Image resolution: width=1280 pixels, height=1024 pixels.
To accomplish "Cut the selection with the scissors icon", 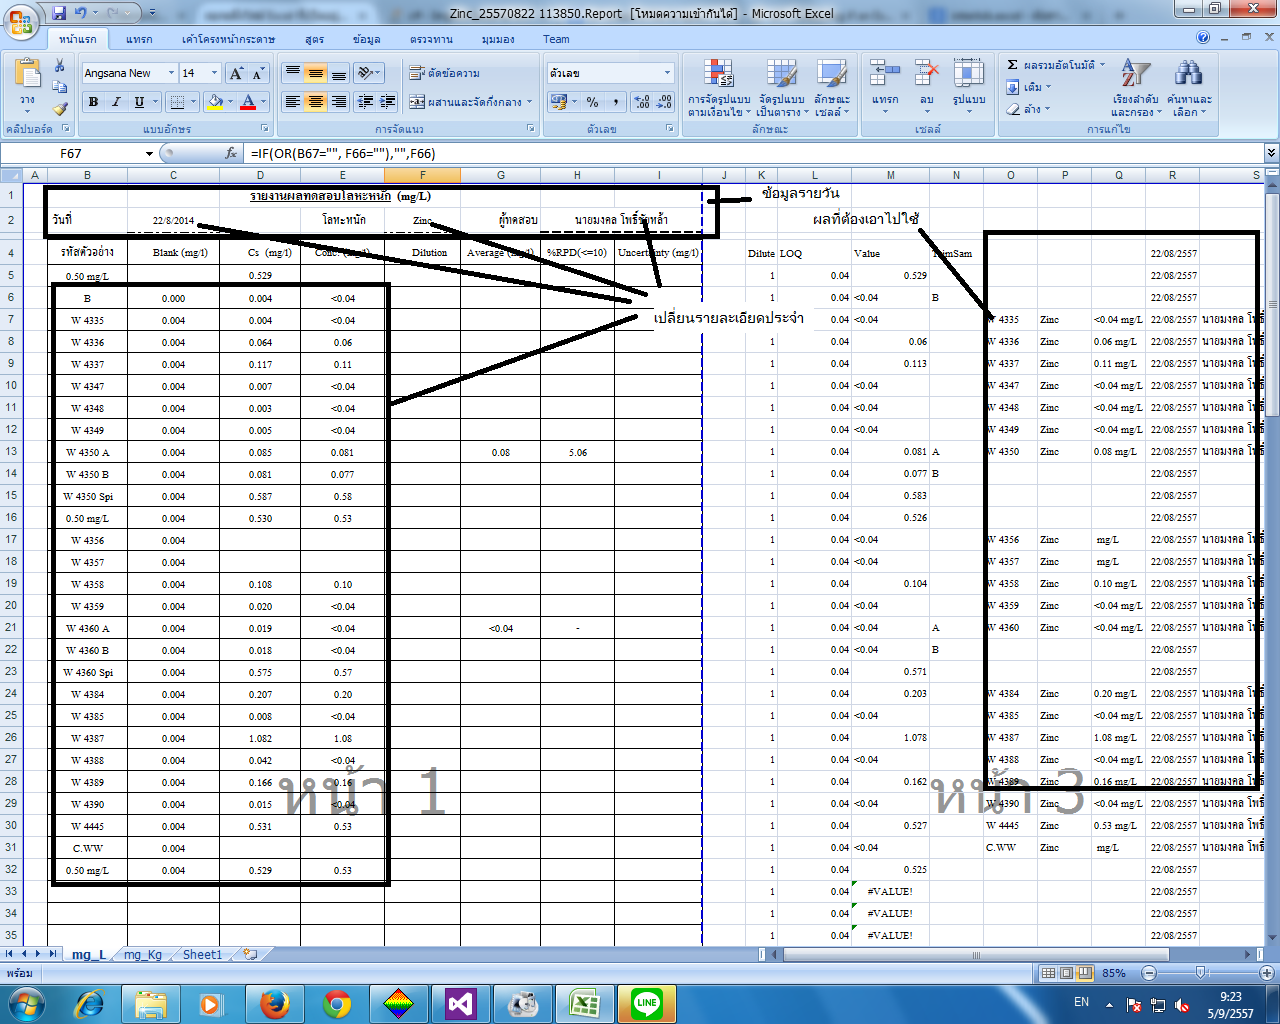I will (60, 65).
